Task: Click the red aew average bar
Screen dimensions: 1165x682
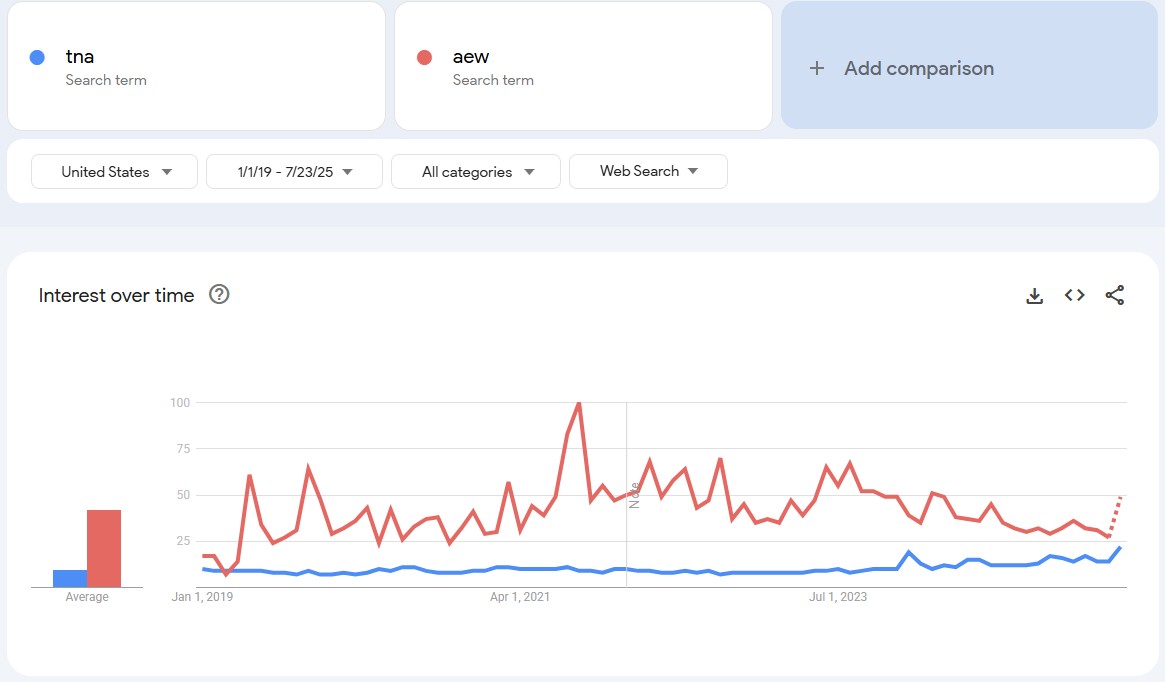Action: tap(104, 548)
